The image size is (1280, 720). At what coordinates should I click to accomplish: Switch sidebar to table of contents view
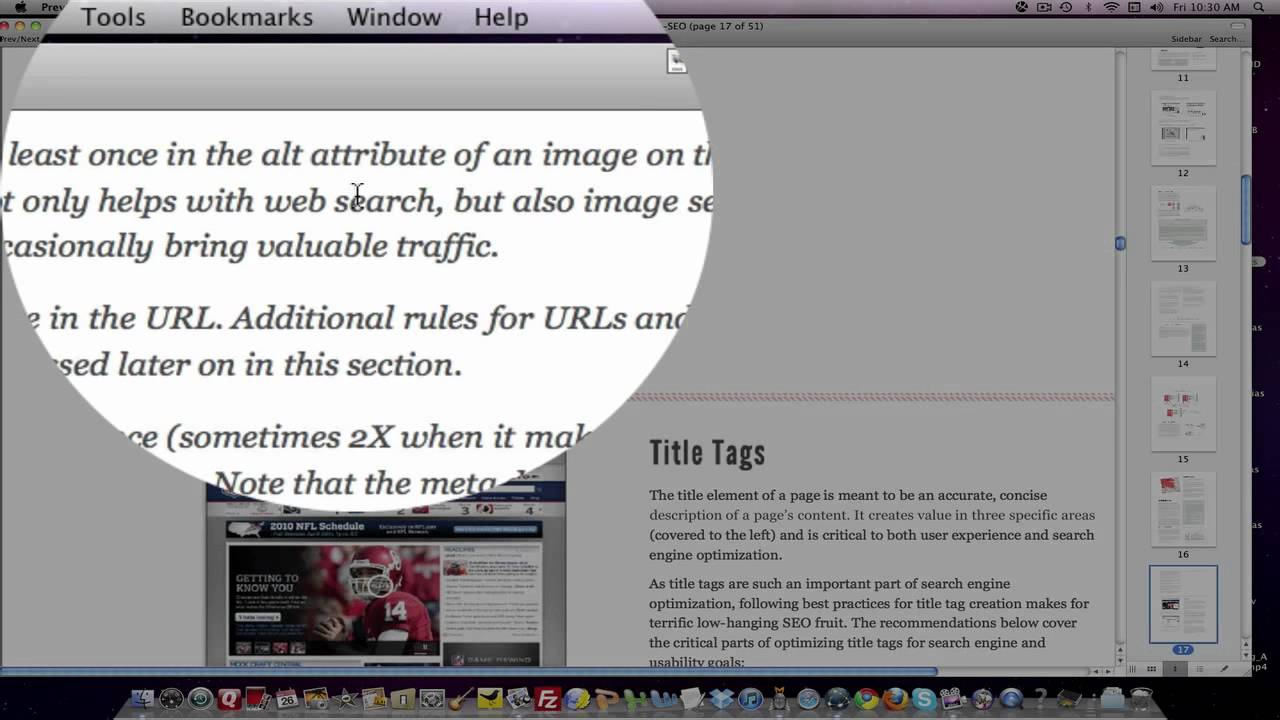click(x=1199, y=669)
